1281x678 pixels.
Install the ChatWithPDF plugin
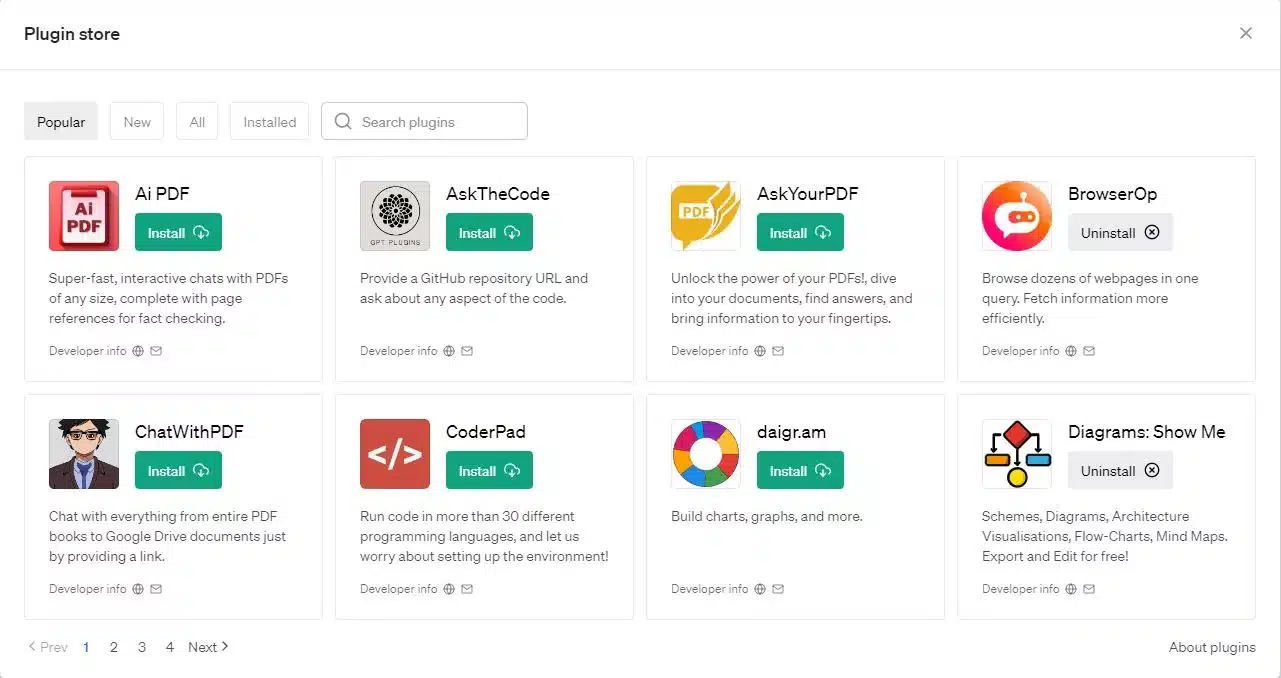click(x=178, y=470)
